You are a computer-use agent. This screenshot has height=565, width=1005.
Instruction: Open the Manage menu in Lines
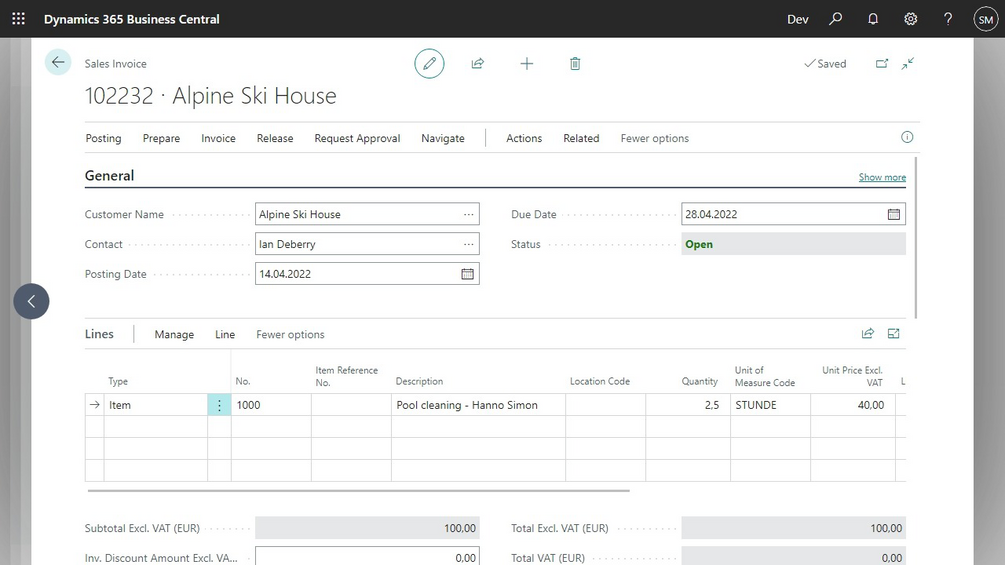click(174, 334)
